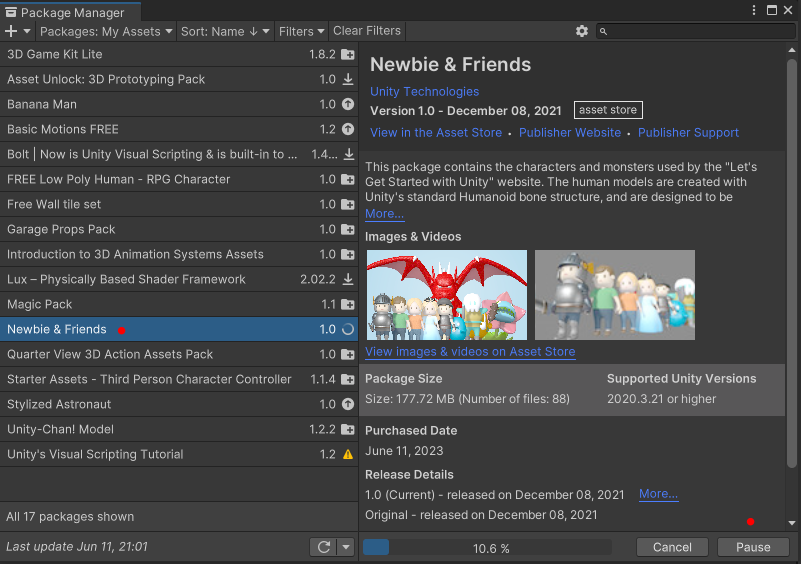Click the loading spinner on the Newbie & Friends row
The image size is (801, 564).
348,330
